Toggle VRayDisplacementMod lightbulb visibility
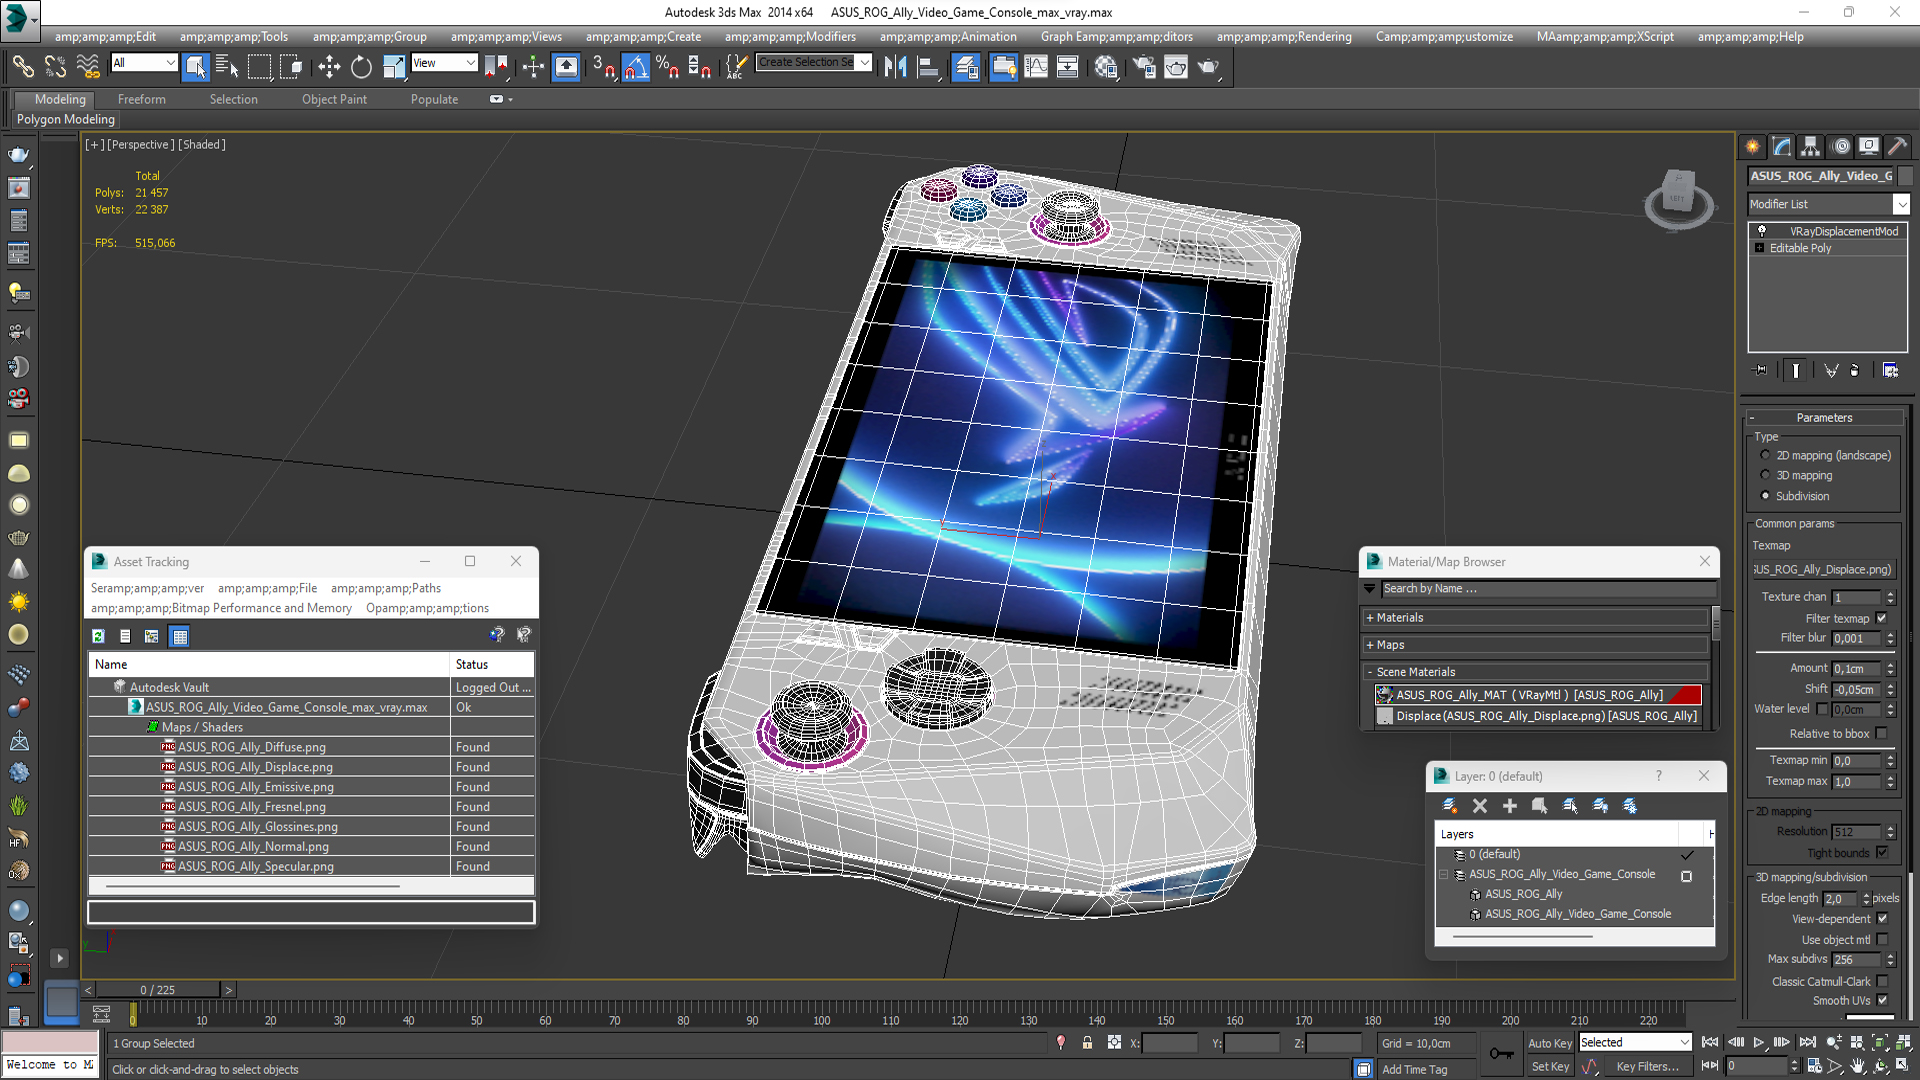 click(x=1762, y=231)
